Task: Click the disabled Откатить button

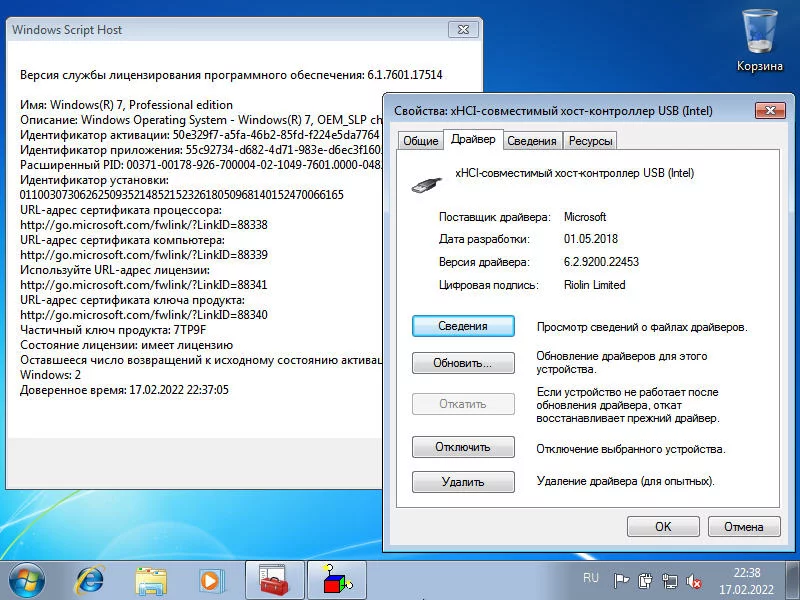Action: tap(463, 404)
